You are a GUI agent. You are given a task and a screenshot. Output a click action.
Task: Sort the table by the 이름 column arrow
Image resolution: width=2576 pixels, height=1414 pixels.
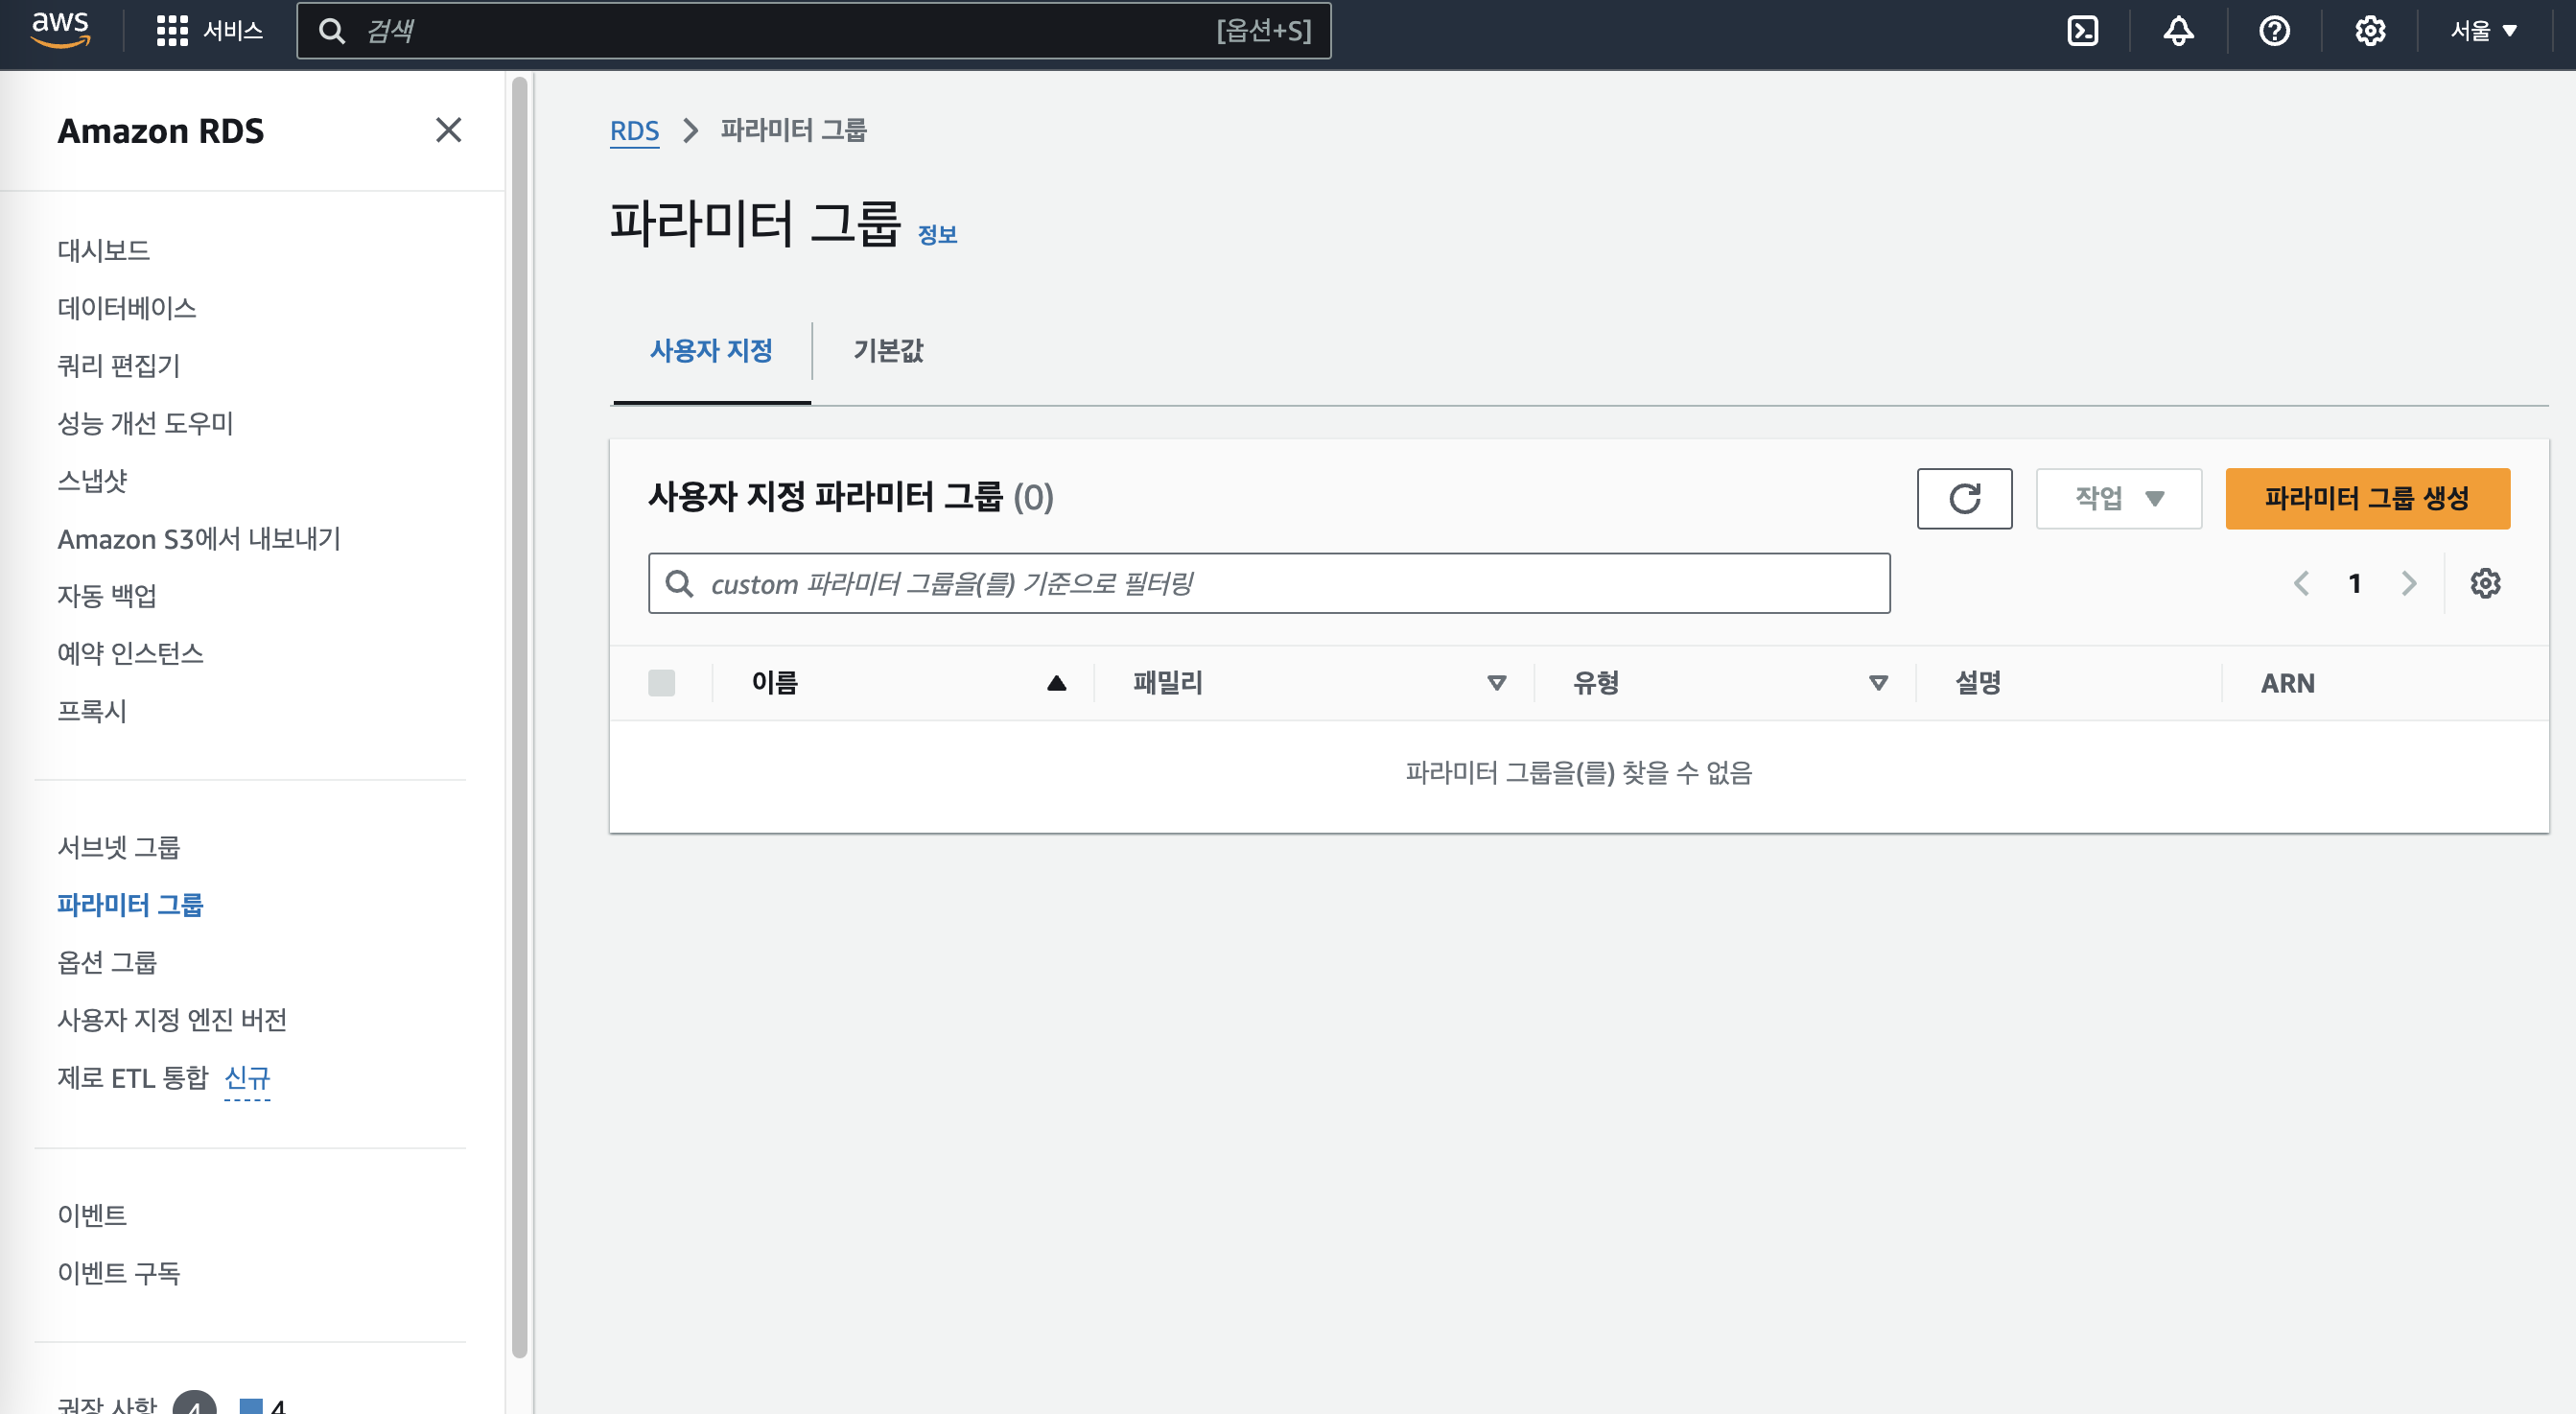click(x=1056, y=683)
